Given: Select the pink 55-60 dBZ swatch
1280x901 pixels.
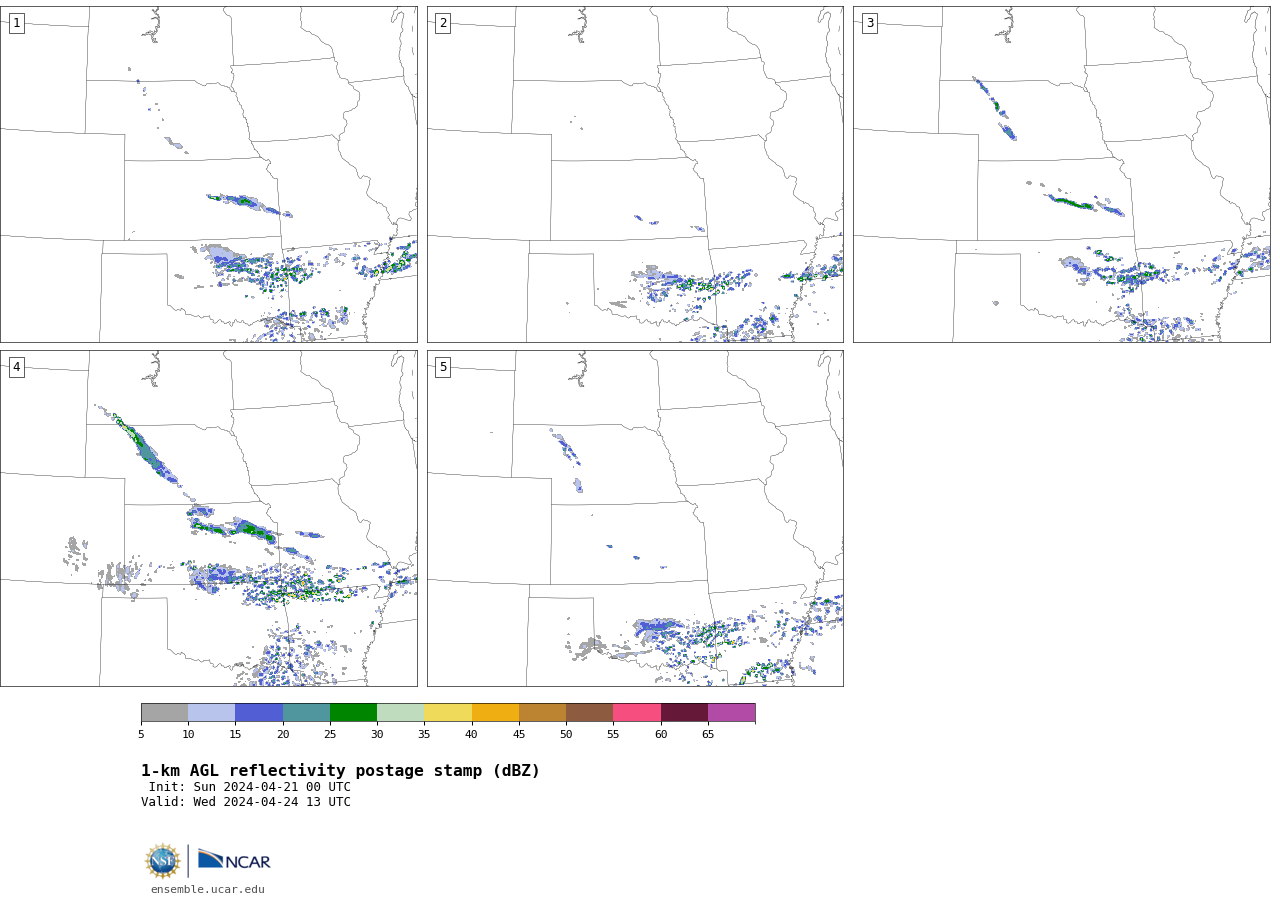Looking at the screenshot, I should coord(637,713).
